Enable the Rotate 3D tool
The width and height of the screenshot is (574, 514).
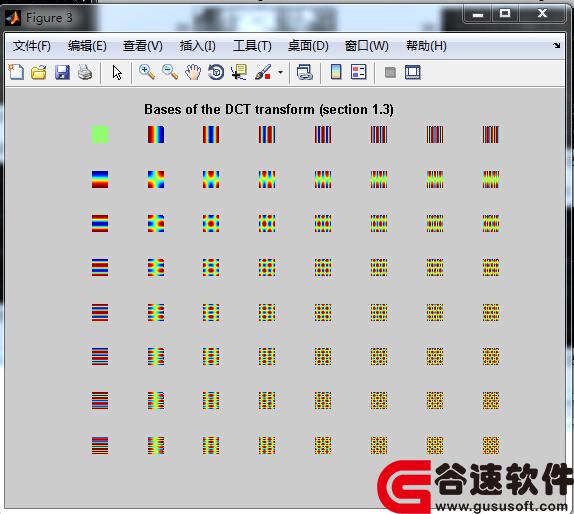click(216, 72)
